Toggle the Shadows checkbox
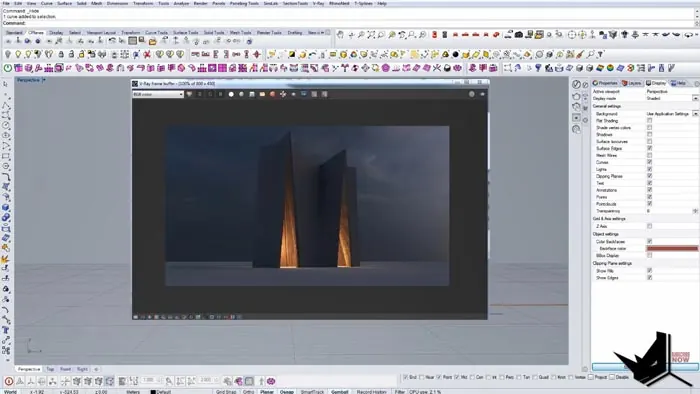Viewport: 700px width, 394px height. point(650,134)
